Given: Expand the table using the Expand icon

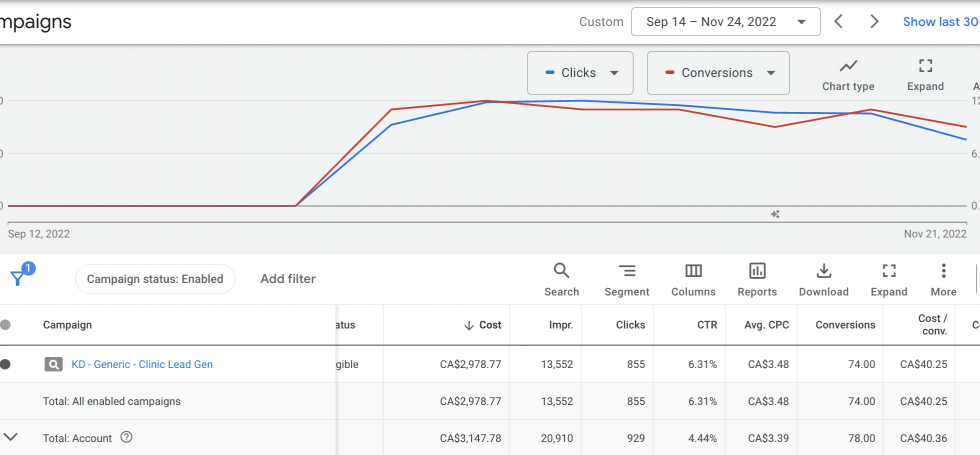Looking at the screenshot, I should 888,279.
